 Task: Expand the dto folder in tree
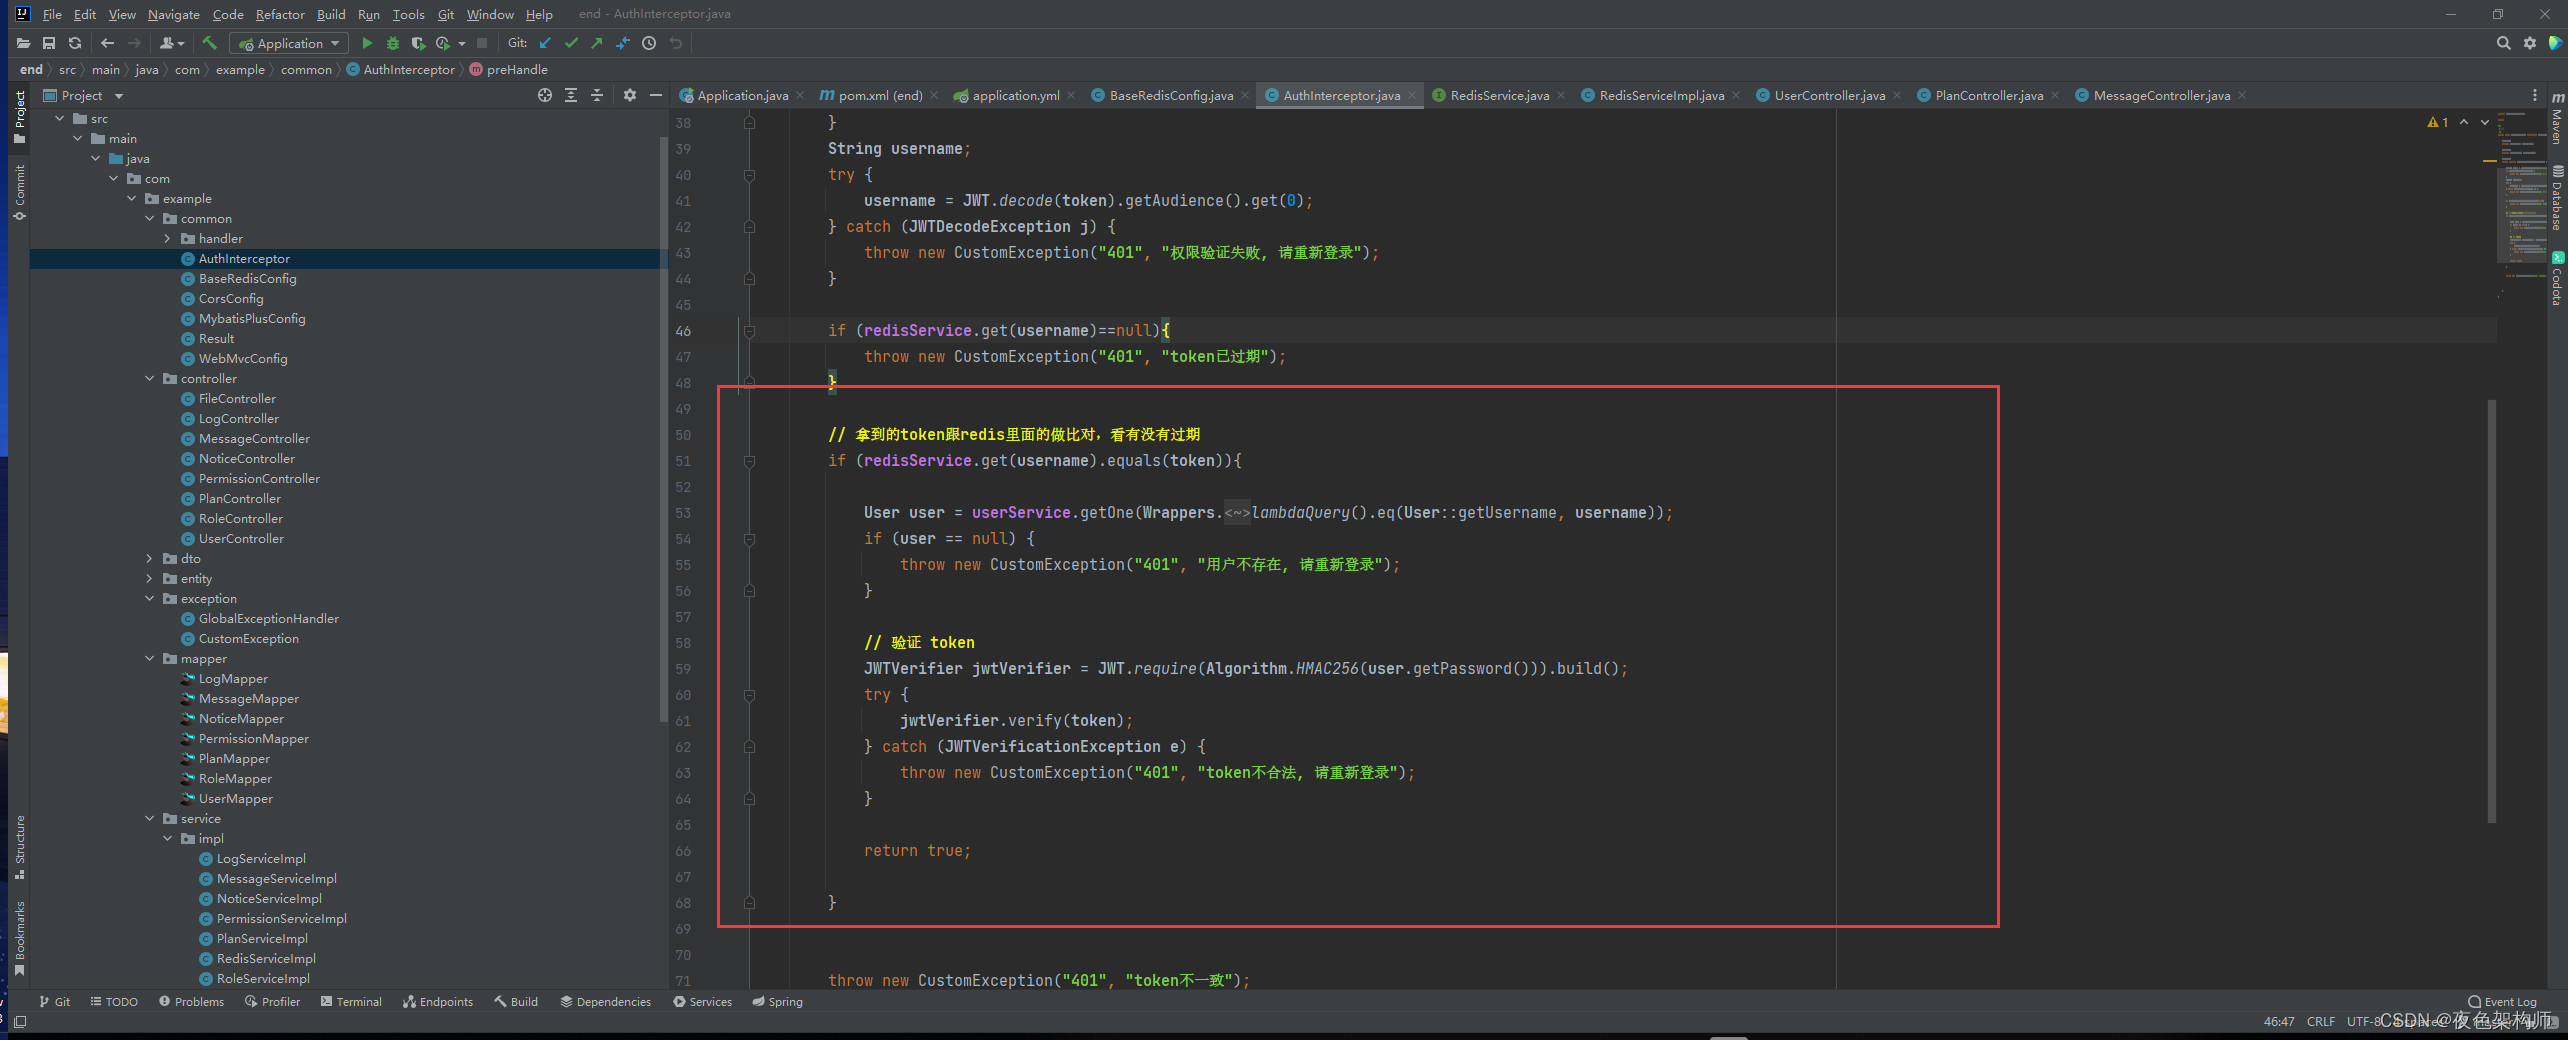(149, 558)
